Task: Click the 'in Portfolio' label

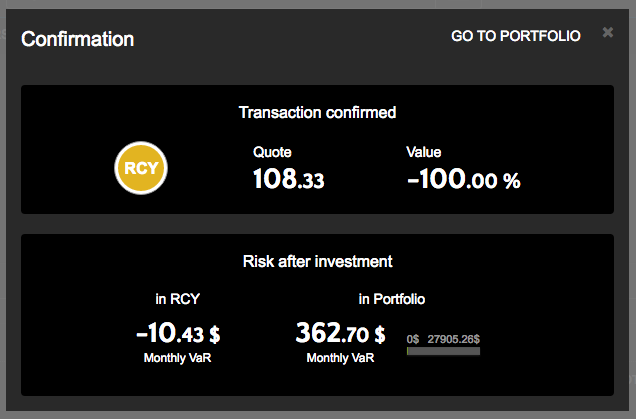Action: (x=392, y=298)
